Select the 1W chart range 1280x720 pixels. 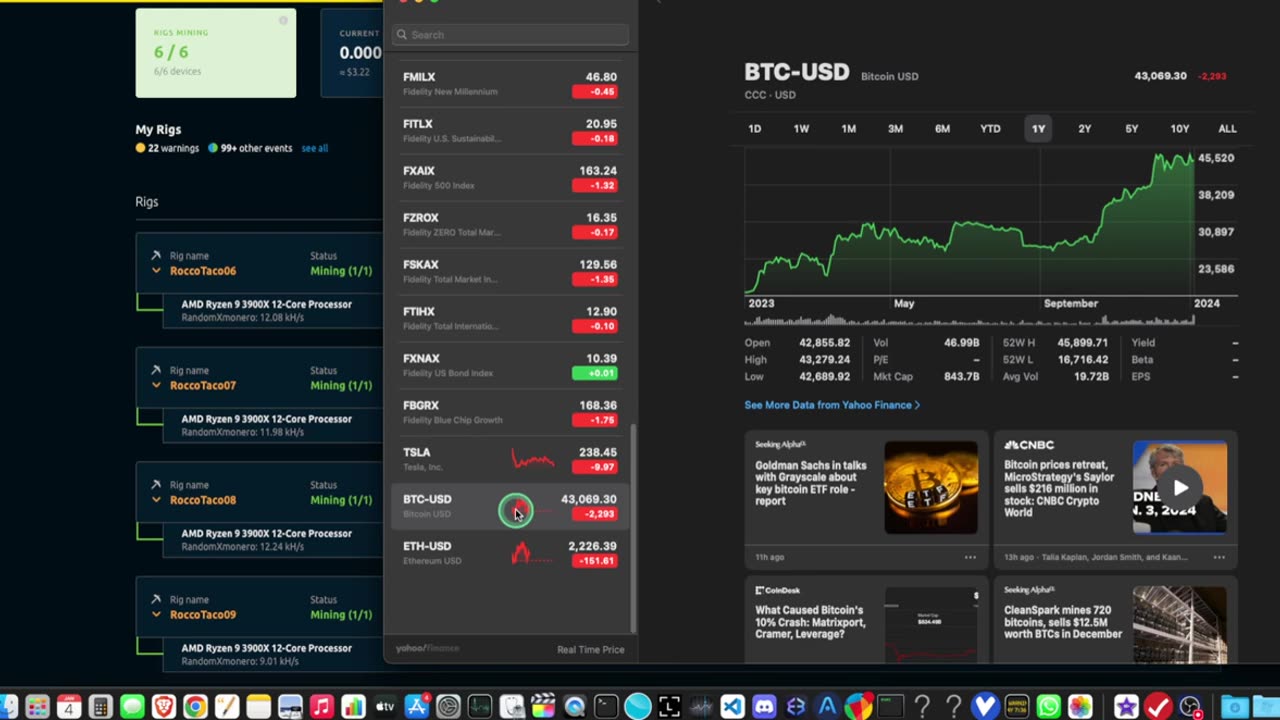(x=801, y=128)
